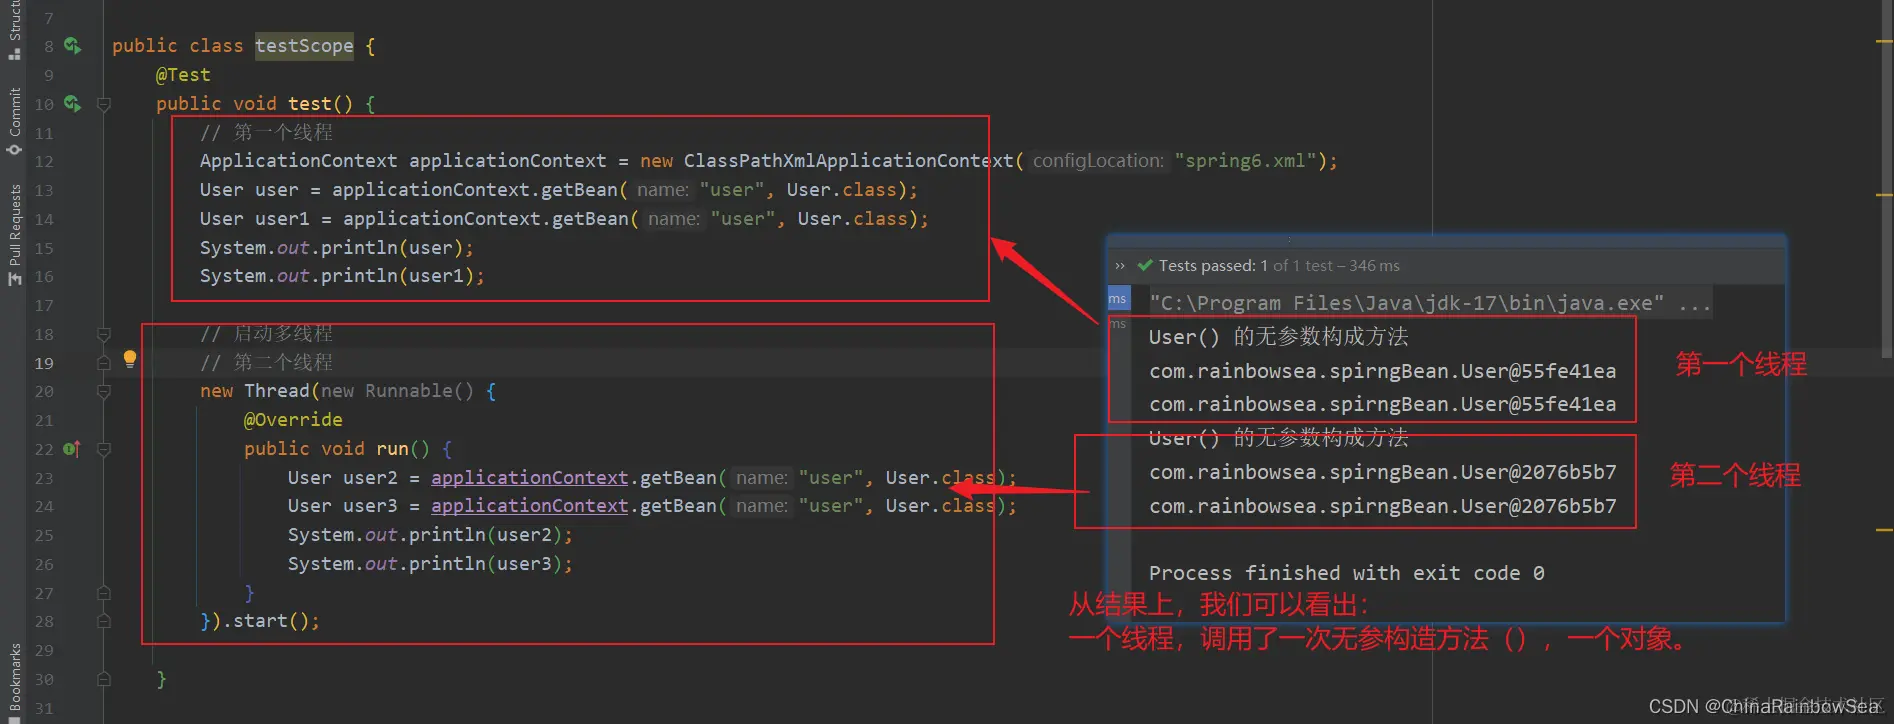
Task: Click underlined applicationContext on the user3 line
Action: click(x=529, y=506)
